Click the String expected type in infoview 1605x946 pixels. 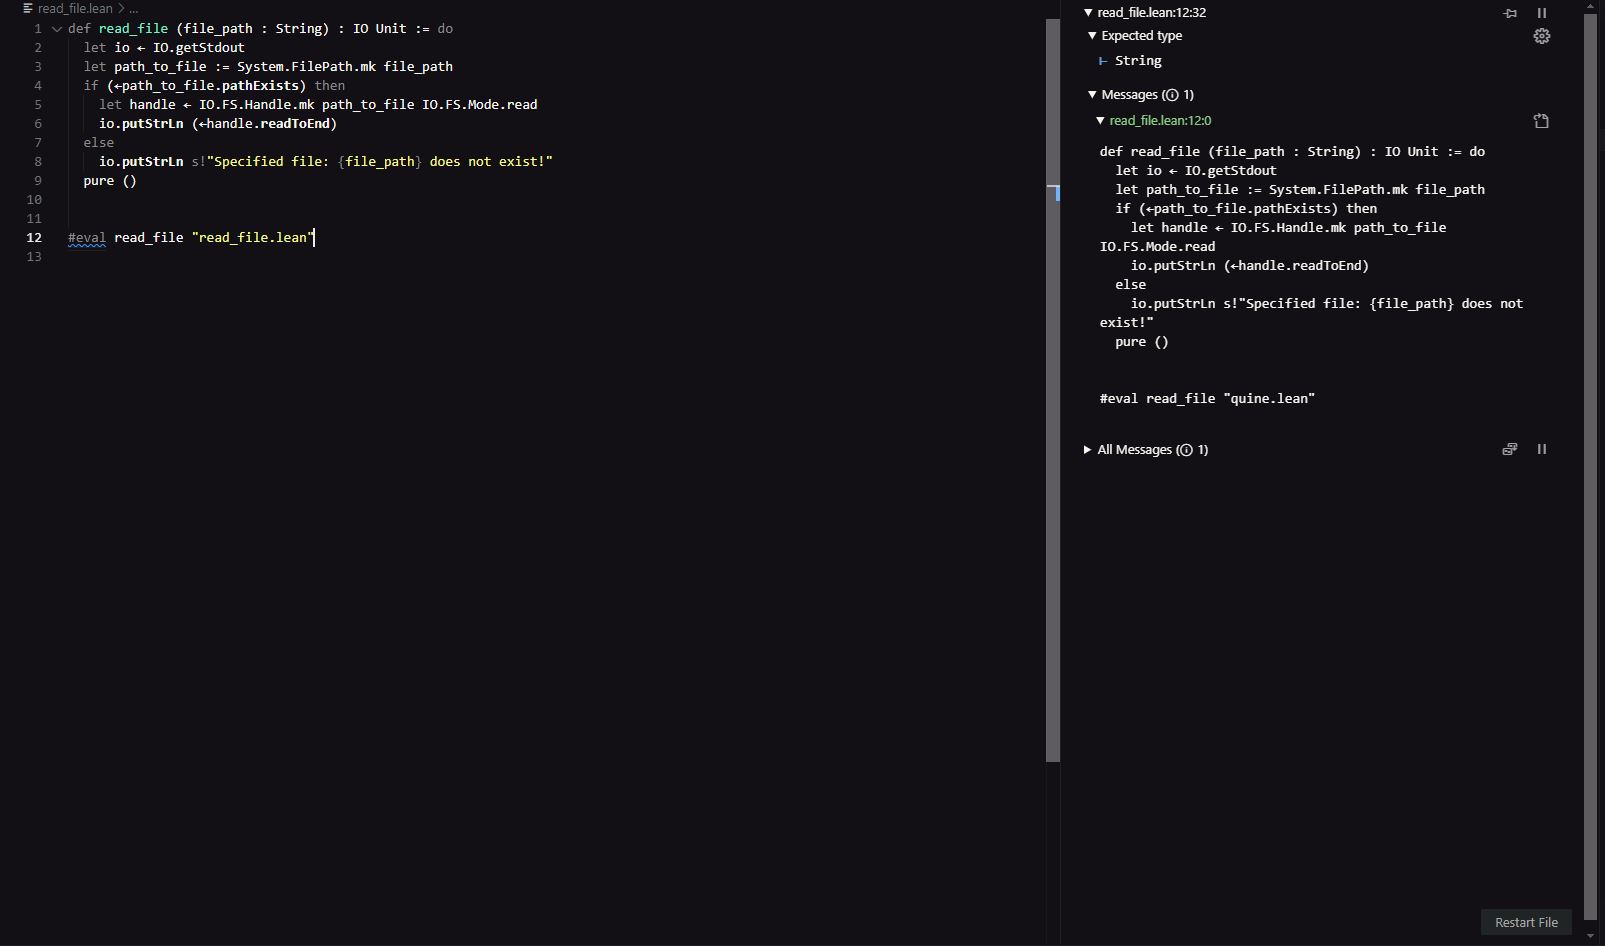pos(1138,61)
